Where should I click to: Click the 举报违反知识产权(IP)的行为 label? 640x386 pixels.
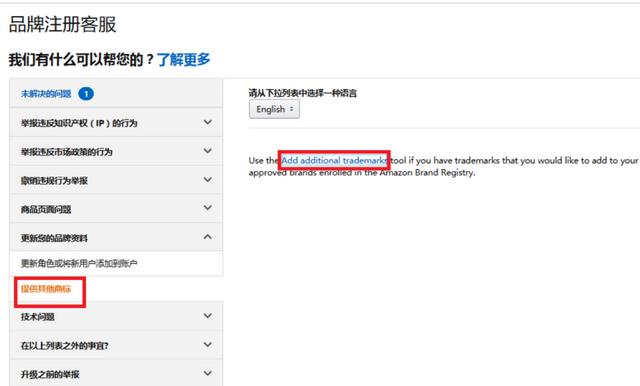pos(79,123)
